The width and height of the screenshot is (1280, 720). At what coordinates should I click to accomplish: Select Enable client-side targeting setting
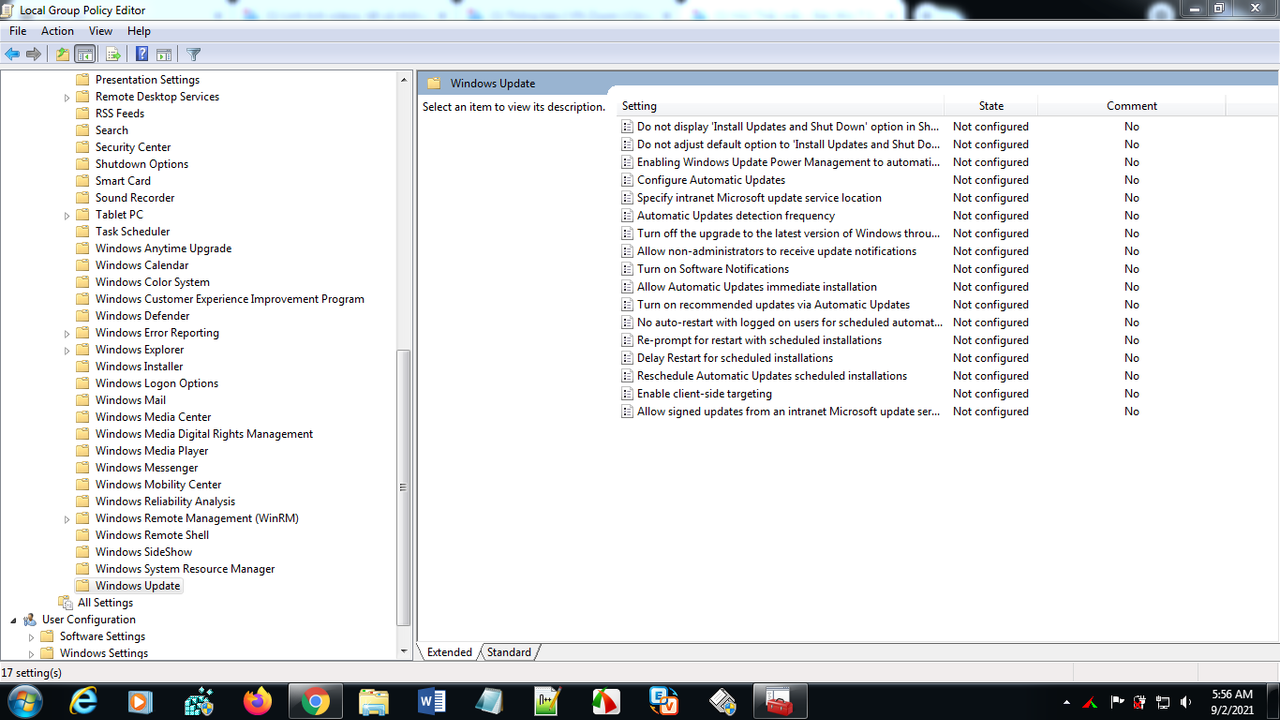point(704,394)
